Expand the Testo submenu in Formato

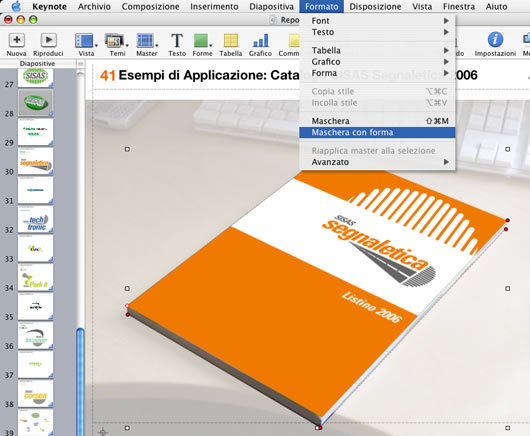(377, 32)
